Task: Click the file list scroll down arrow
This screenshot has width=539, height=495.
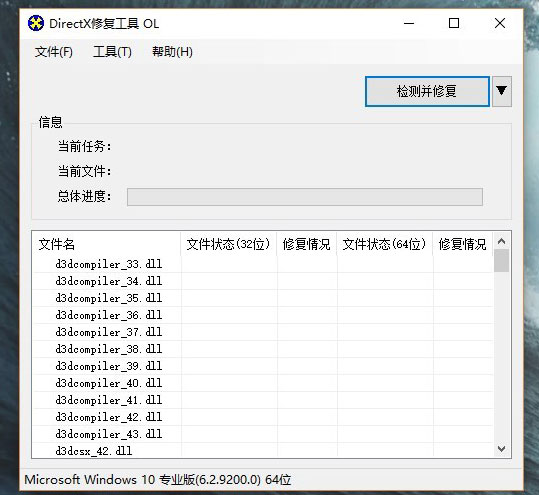Action: pyautogui.click(x=501, y=449)
